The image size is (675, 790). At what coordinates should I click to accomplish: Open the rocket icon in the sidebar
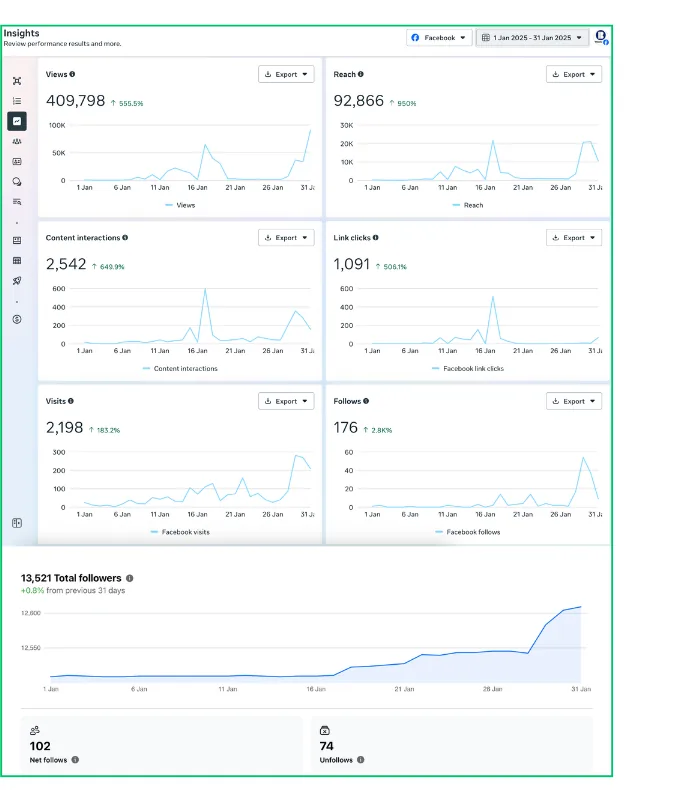click(x=17, y=281)
